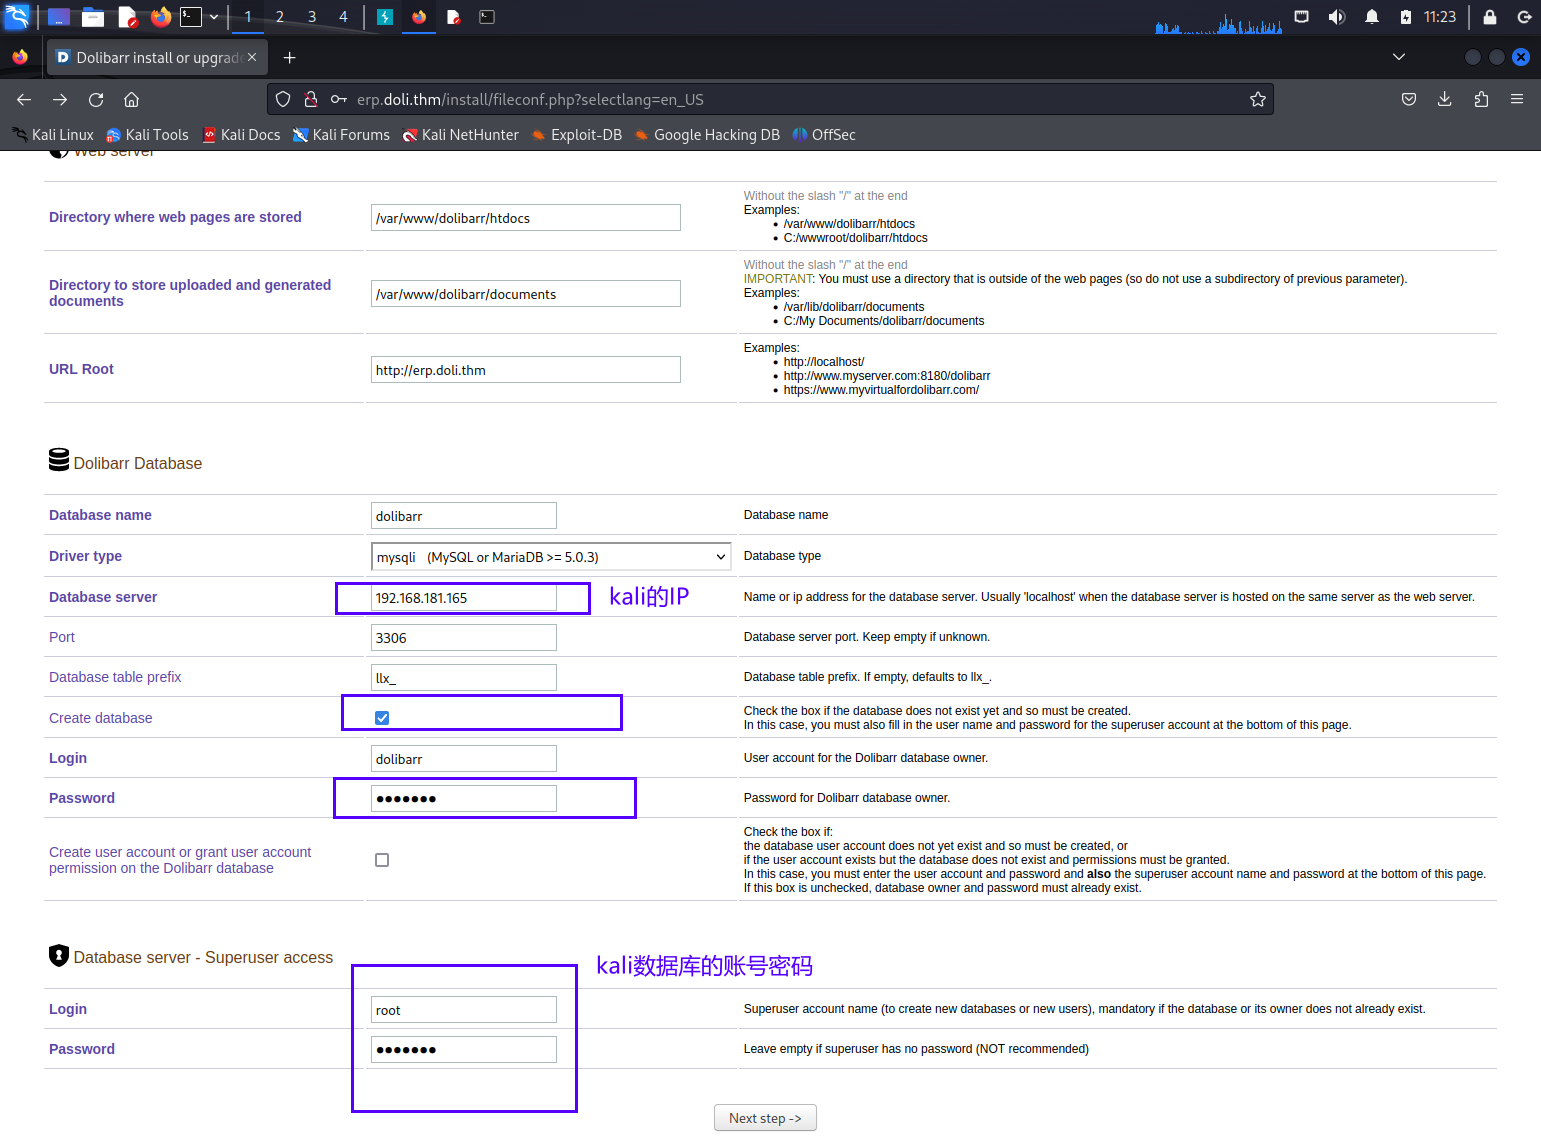This screenshot has height=1146, width=1541.
Task: Open Exploit-DB bookmark
Action: (576, 135)
